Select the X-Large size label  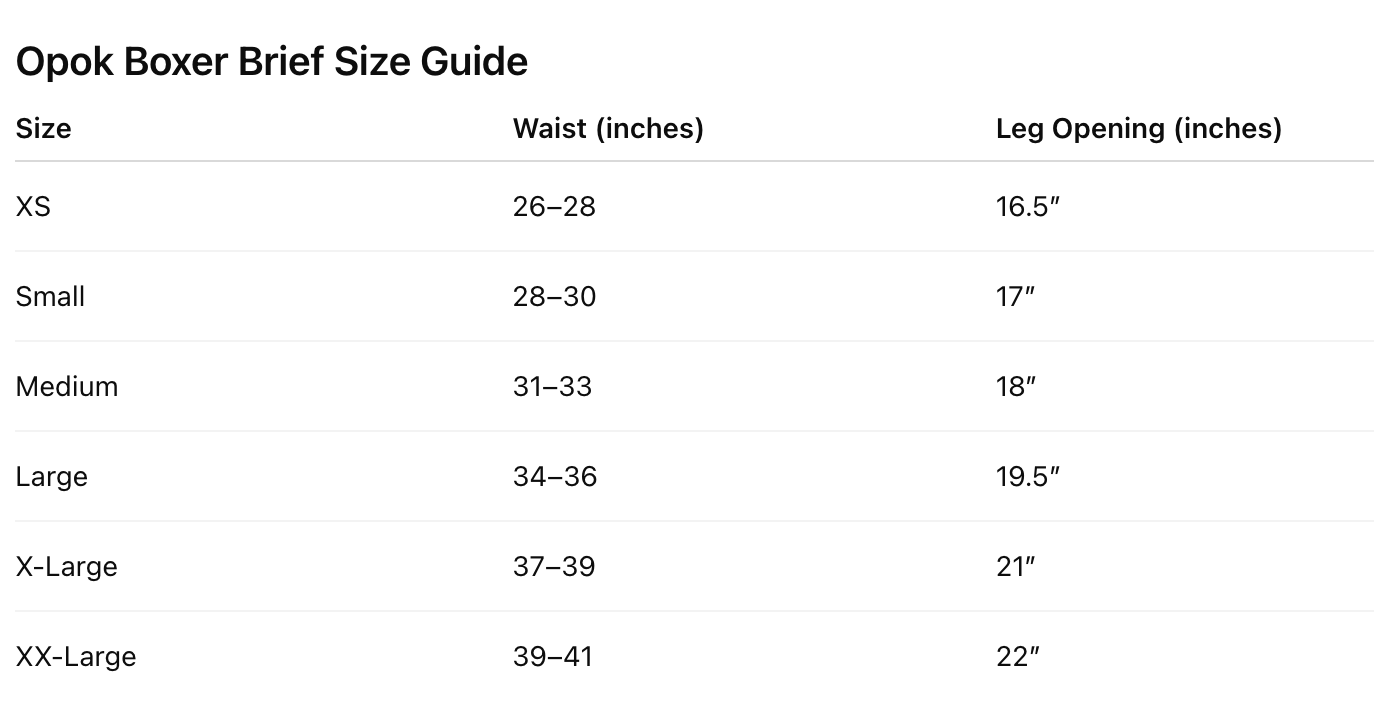67,567
